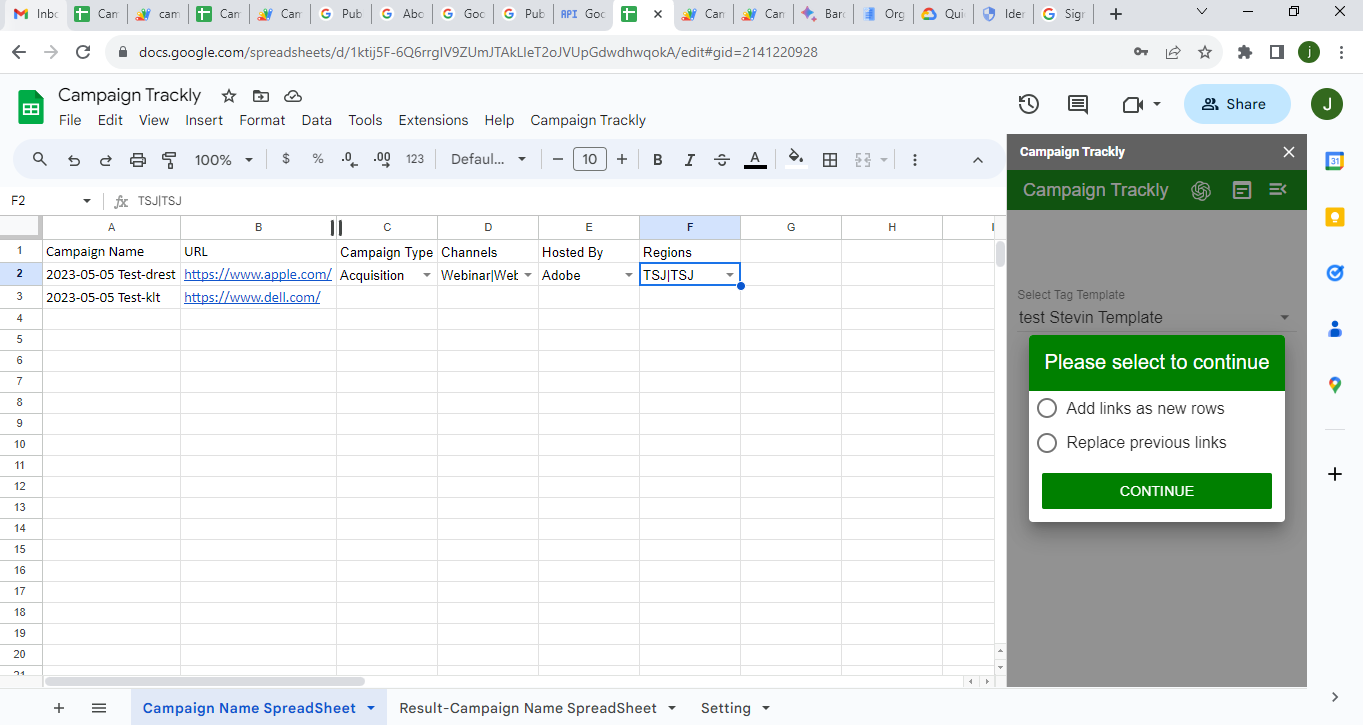Viewport: 1363px width, 725px height.
Task: Collapse the Campaign Trackly sidebar menu icon
Action: click(1278, 189)
